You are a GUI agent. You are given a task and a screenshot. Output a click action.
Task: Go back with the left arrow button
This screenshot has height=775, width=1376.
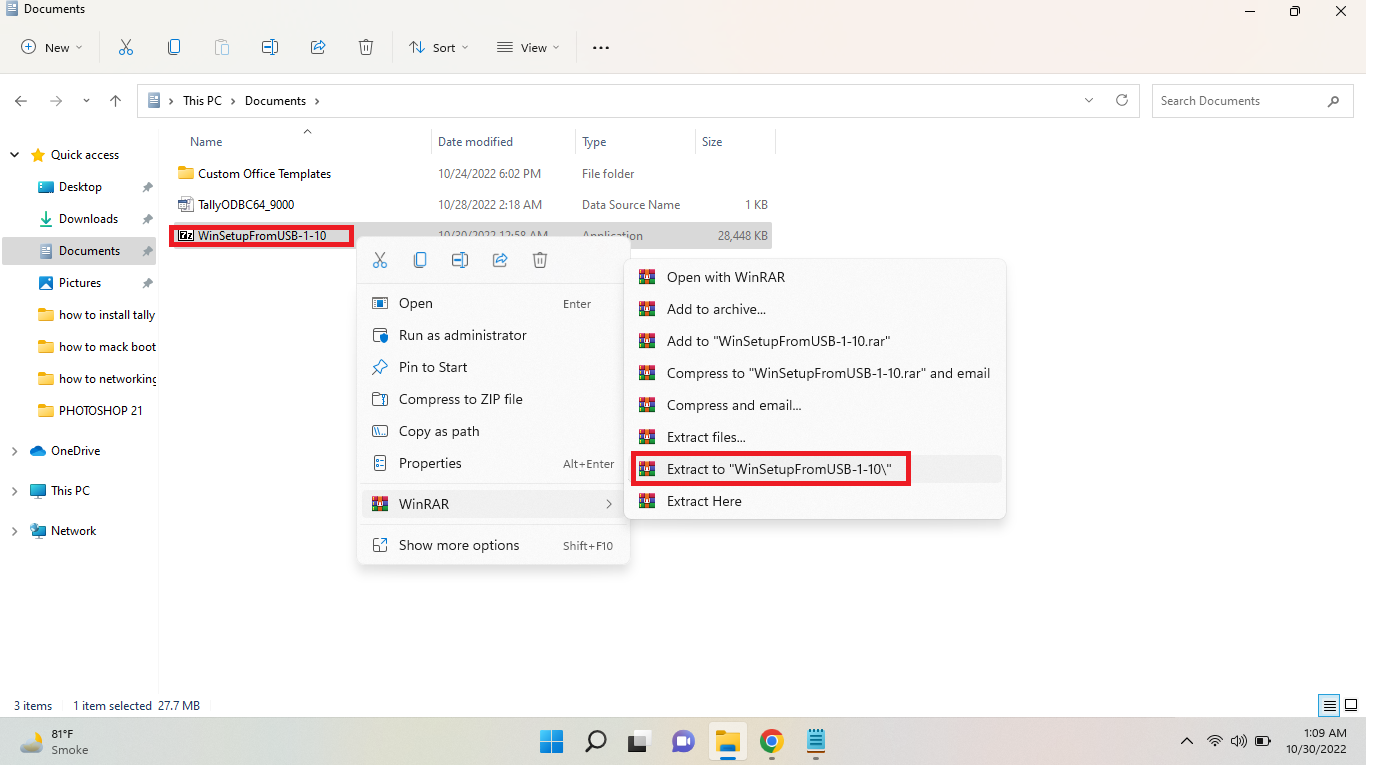click(21, 101)
